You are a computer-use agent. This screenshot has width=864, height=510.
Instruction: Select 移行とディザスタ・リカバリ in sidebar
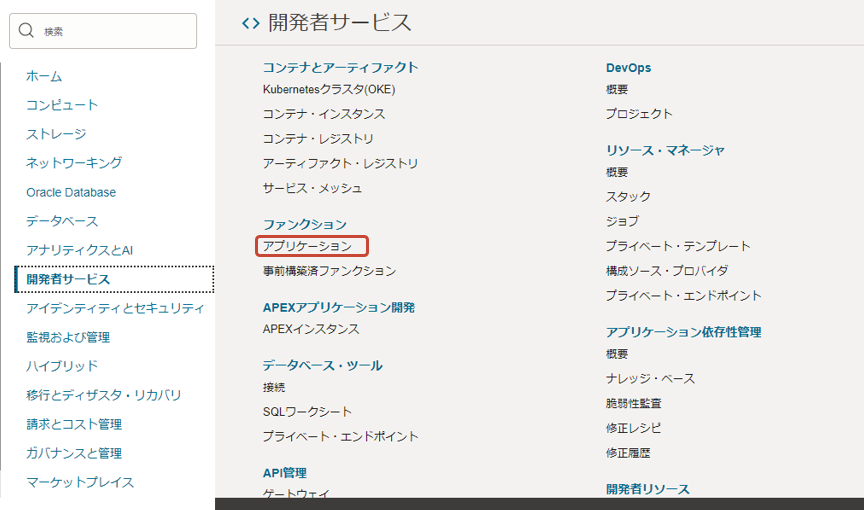coord(104,395)
